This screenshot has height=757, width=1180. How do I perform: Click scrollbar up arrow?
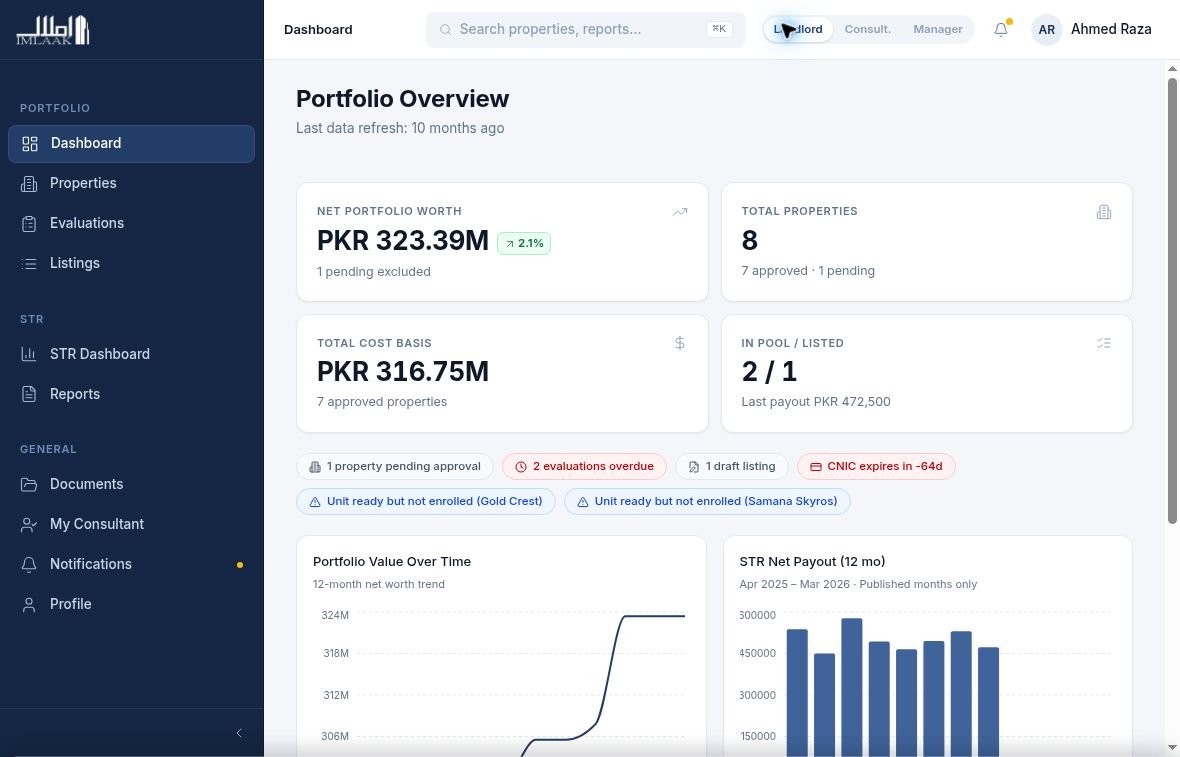(x=1172, y=68)
